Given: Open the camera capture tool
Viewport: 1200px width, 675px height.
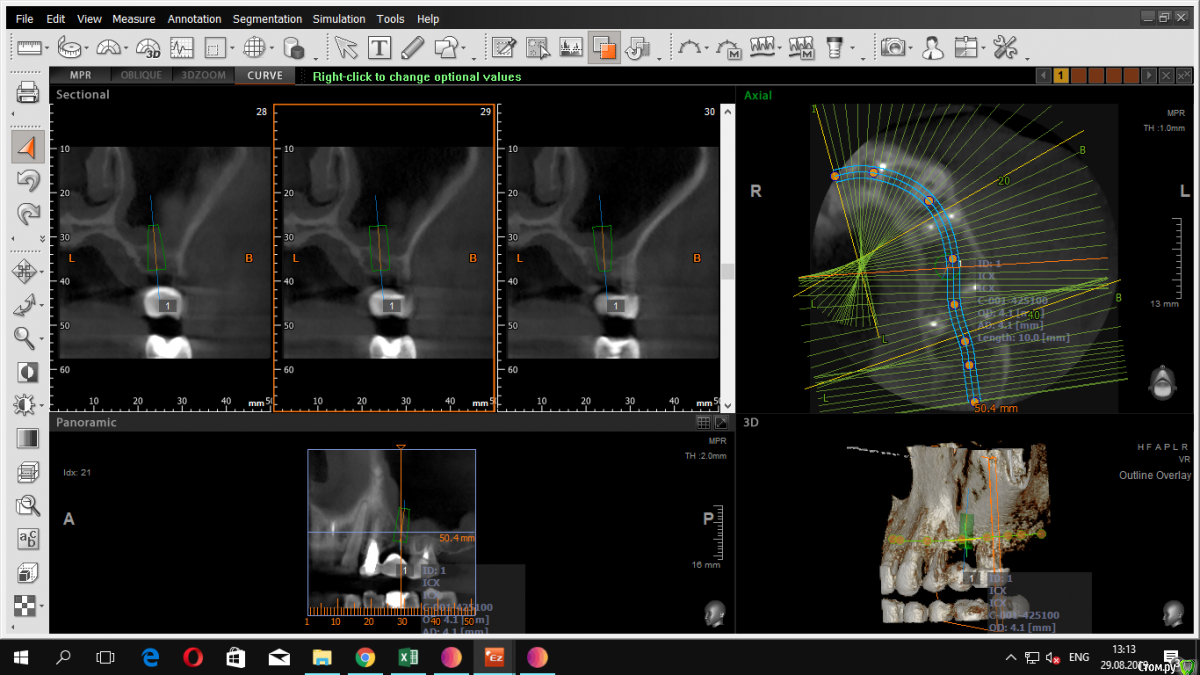Looking at the screenshot, I should (893, 47).
